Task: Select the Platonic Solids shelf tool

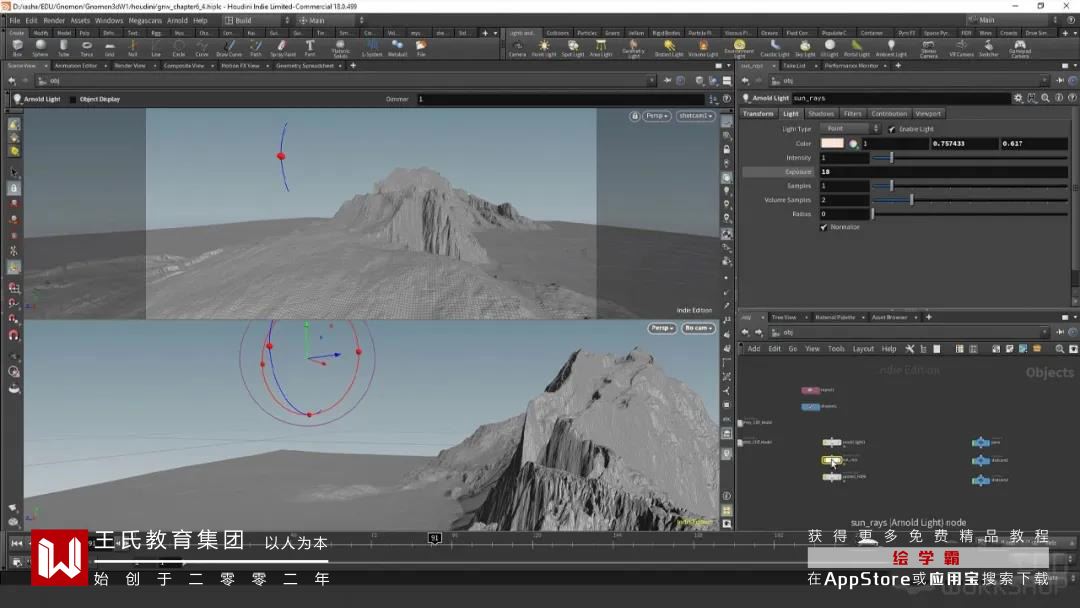Action: (x=340, y=48)
